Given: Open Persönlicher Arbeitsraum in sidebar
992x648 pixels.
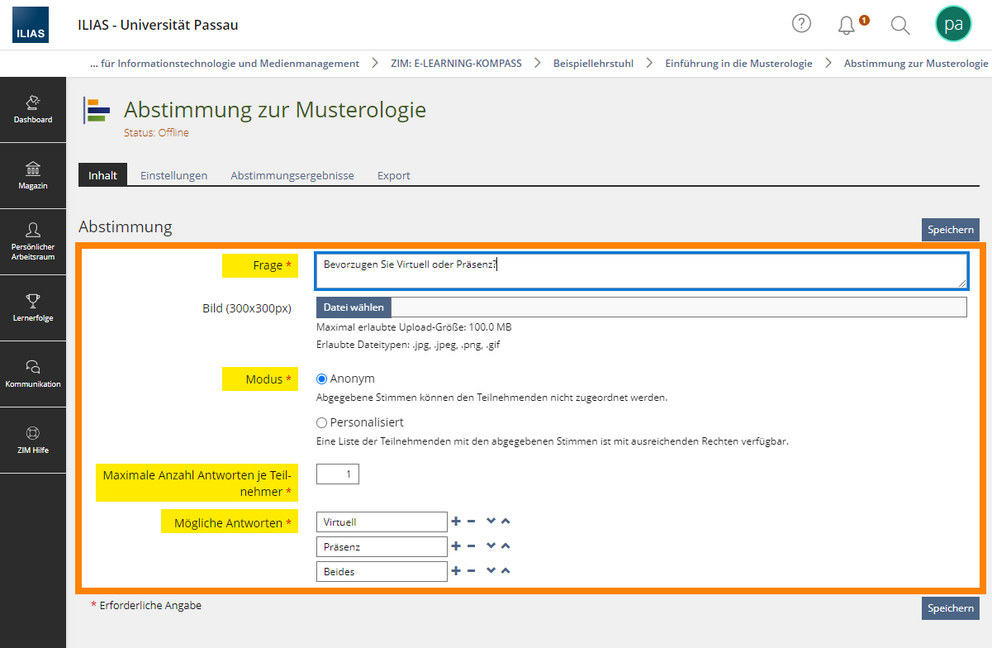Looking at the screenshot, I should [x=33, y=241].
